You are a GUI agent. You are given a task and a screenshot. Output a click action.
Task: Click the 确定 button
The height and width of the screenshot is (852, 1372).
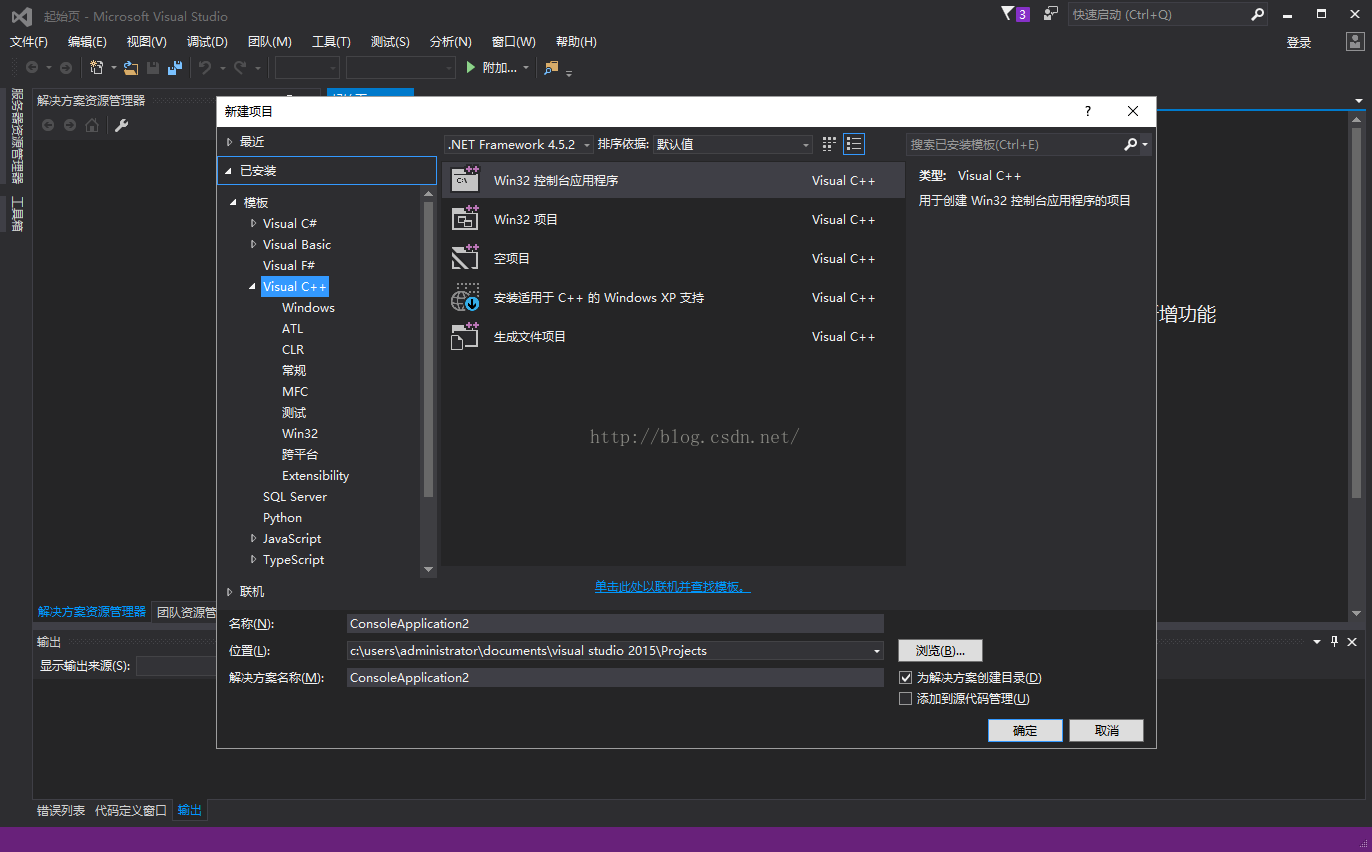coord(1025,731)
